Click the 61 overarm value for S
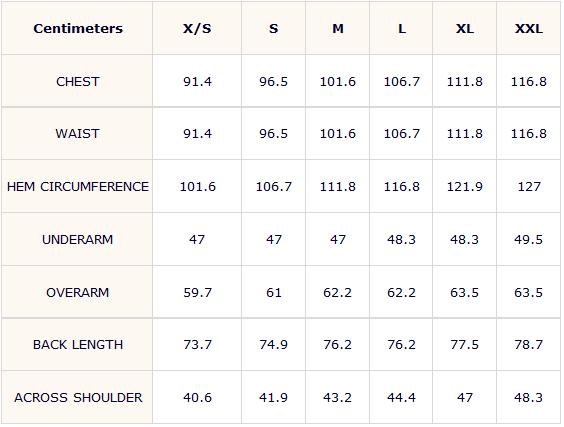This screenshot has width=564, height=427. pos(274,292)
